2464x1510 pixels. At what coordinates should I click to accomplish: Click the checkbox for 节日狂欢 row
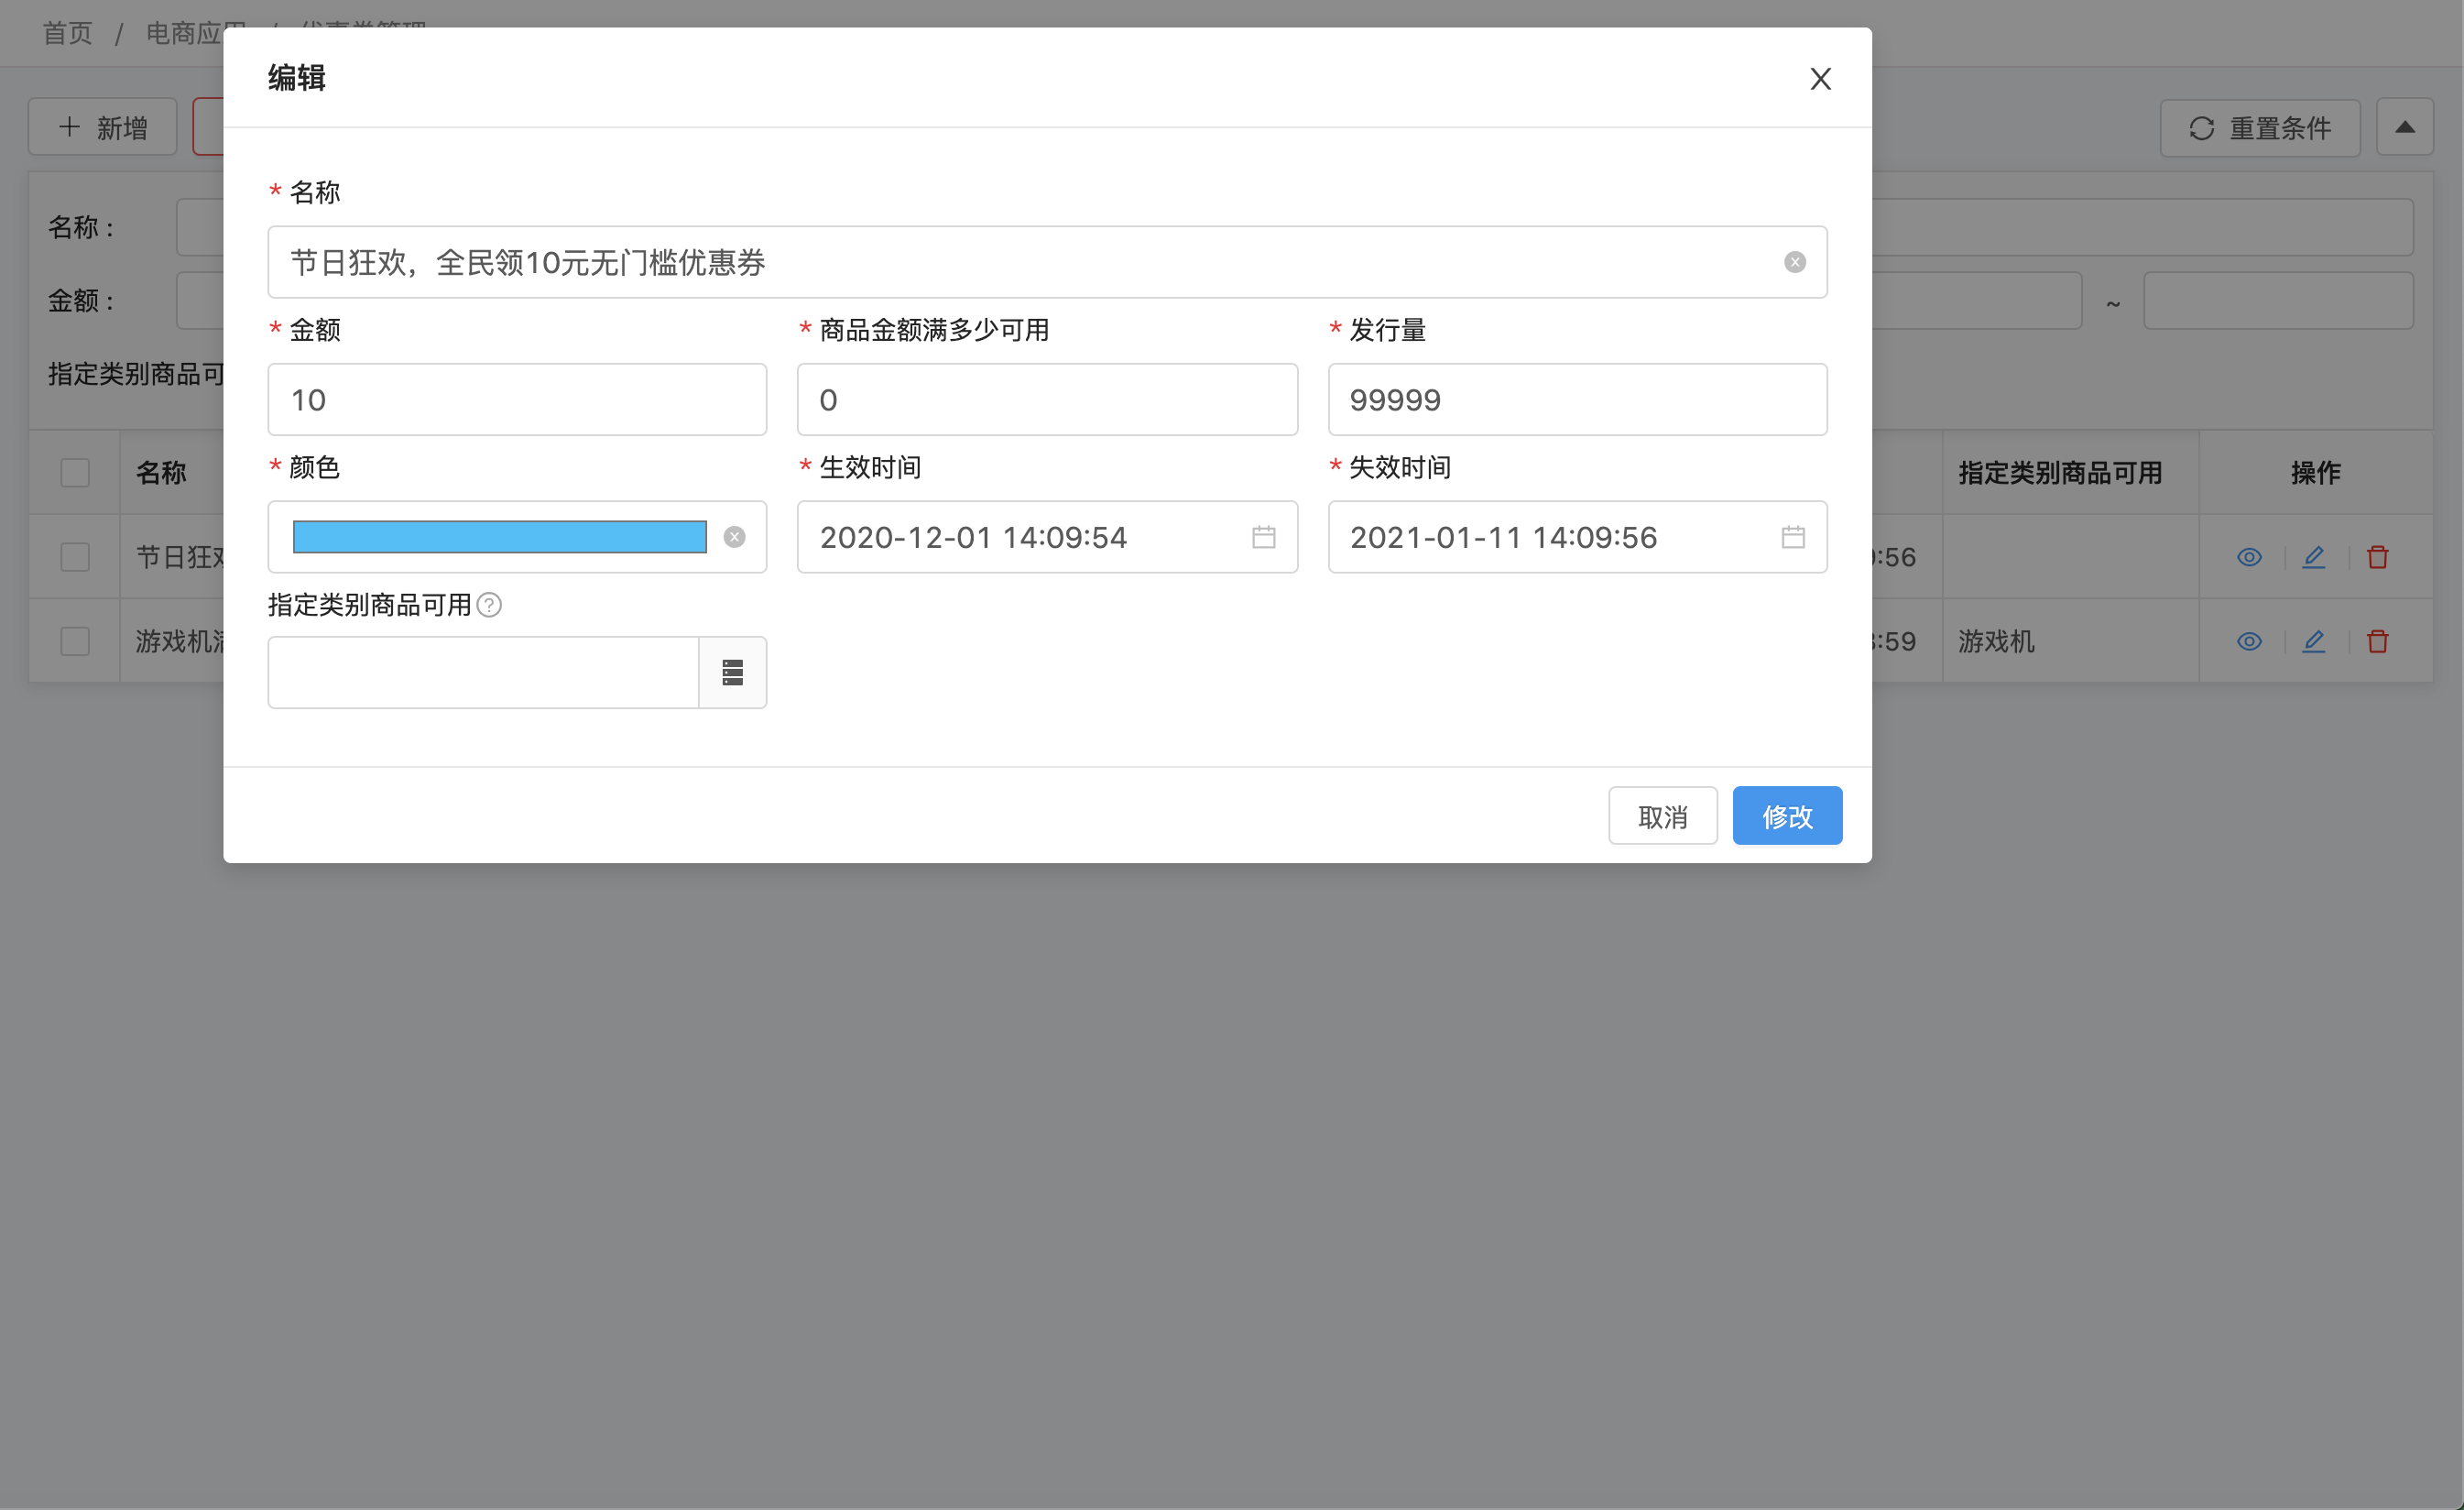point(74,556)
